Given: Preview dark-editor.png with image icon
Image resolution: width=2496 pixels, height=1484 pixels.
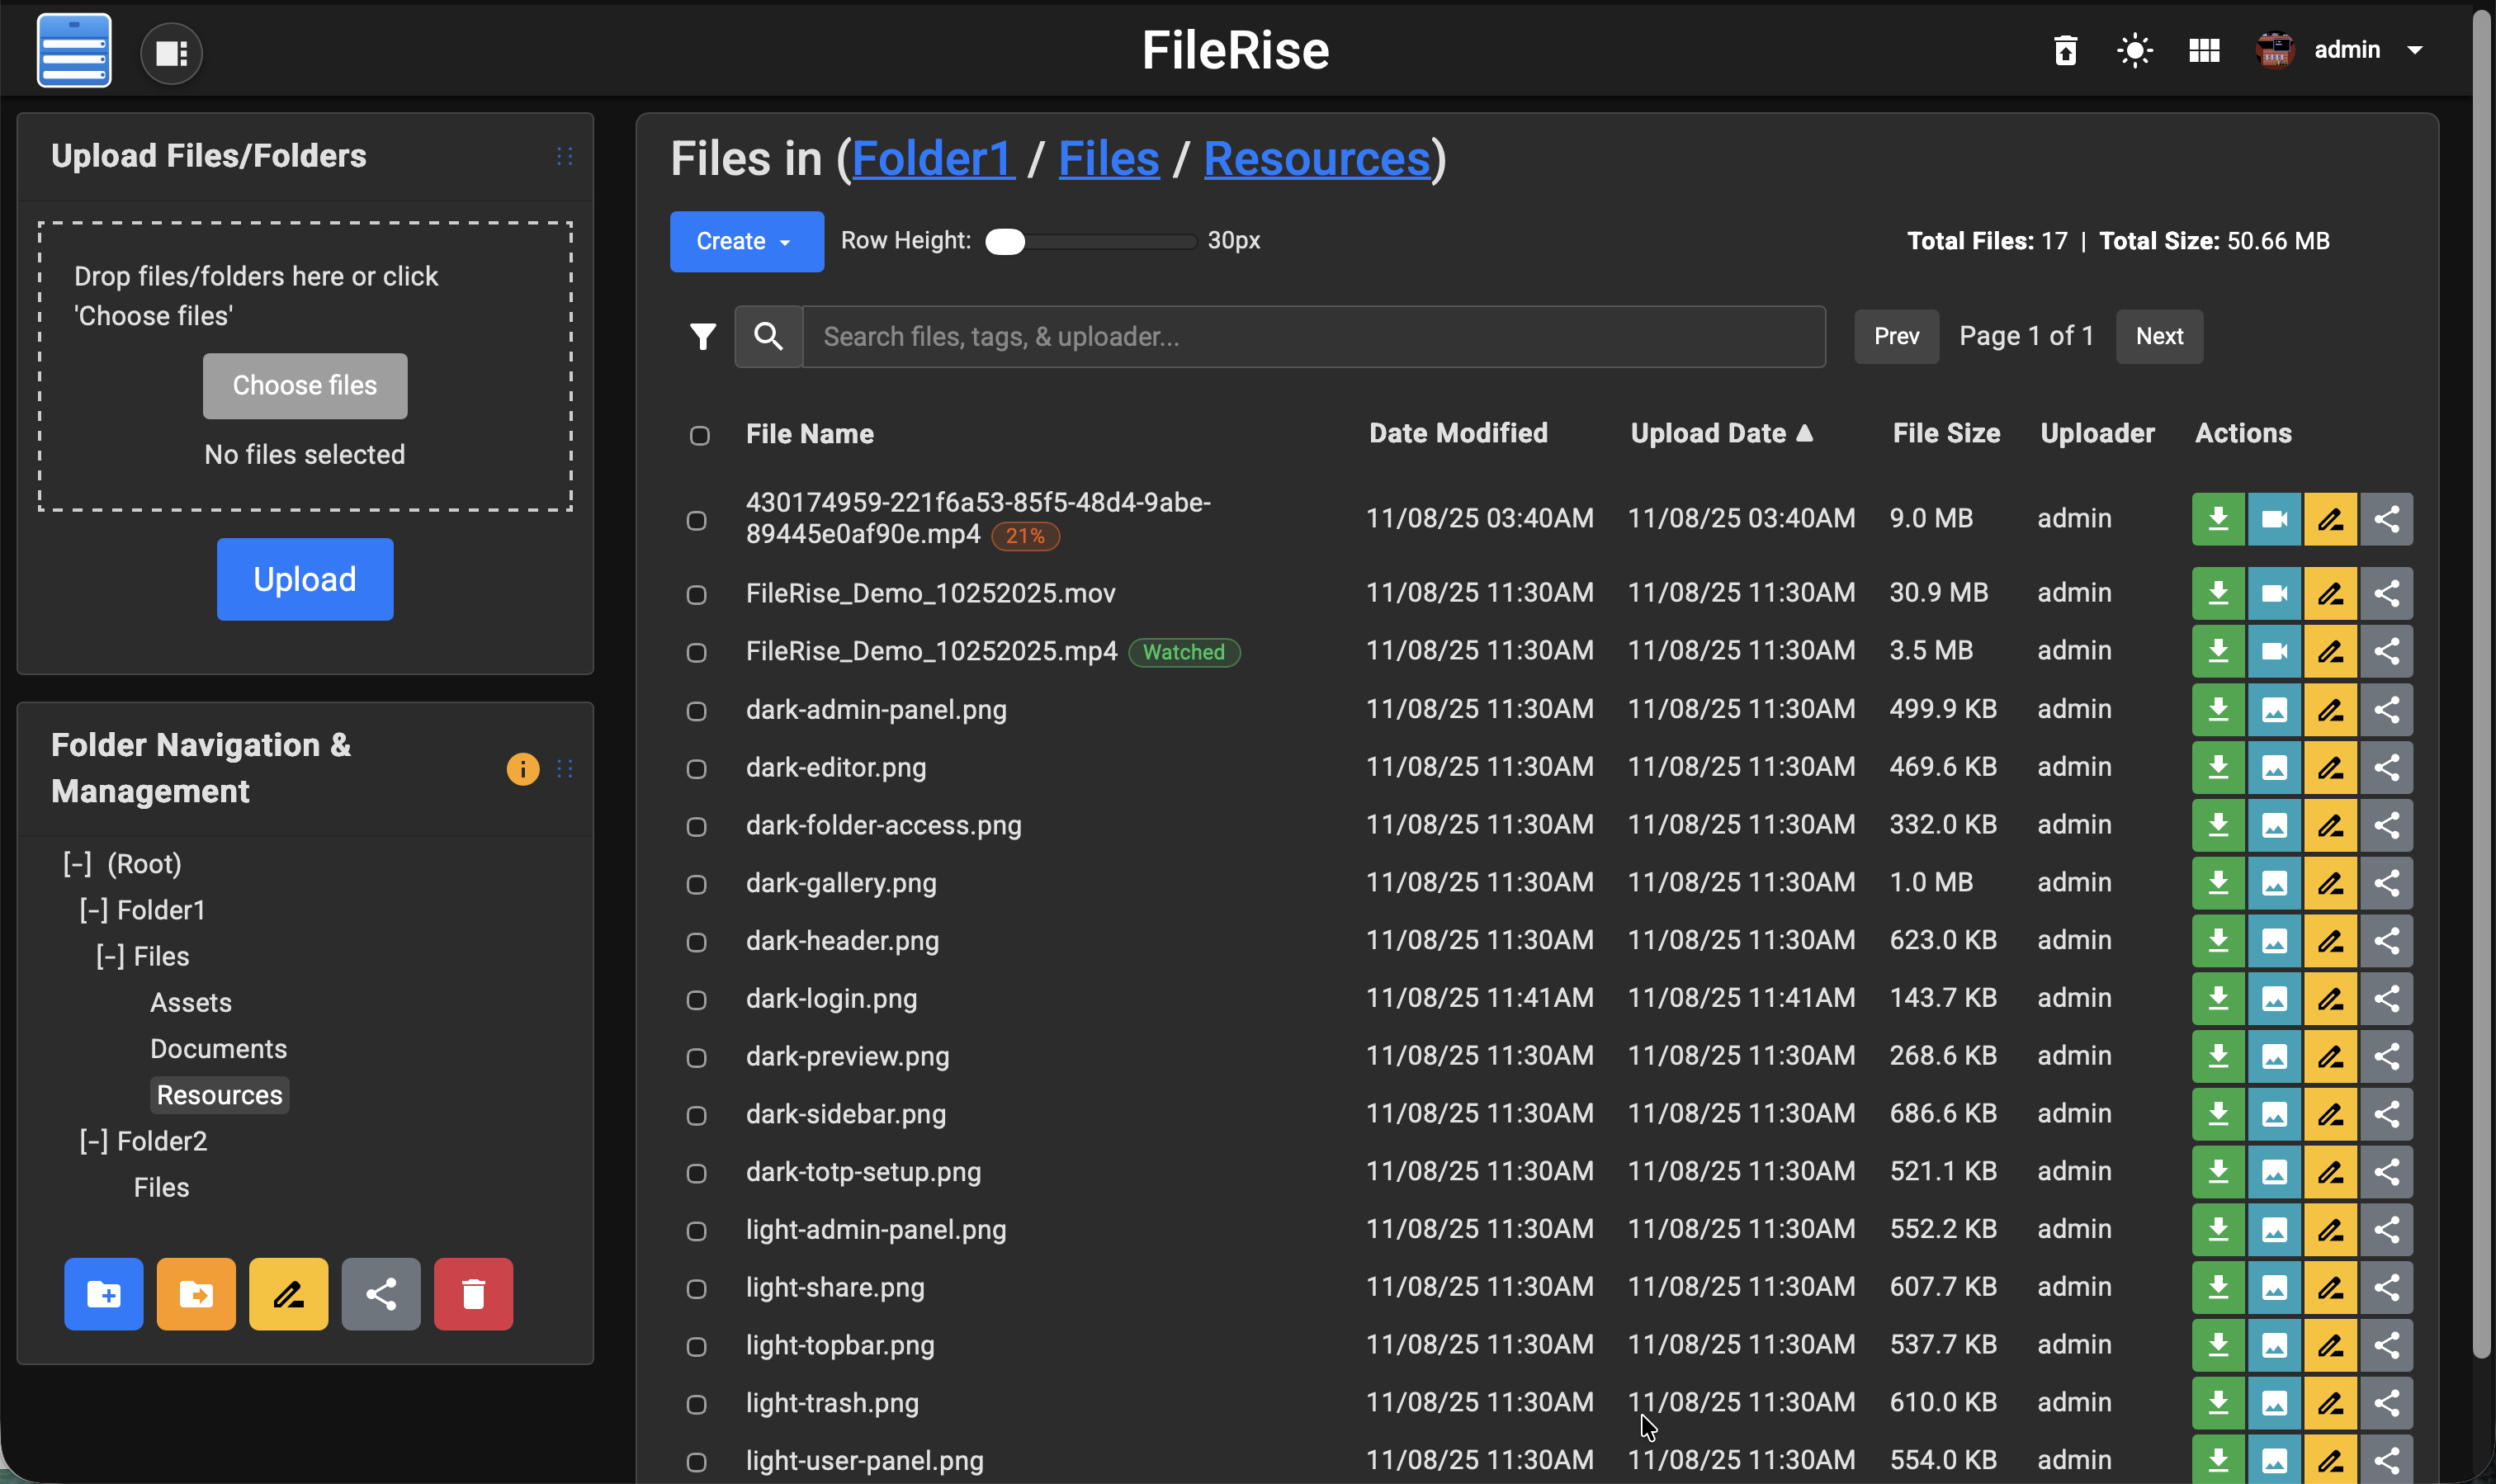Looking at the screenshot, I should click(2274, 767).
